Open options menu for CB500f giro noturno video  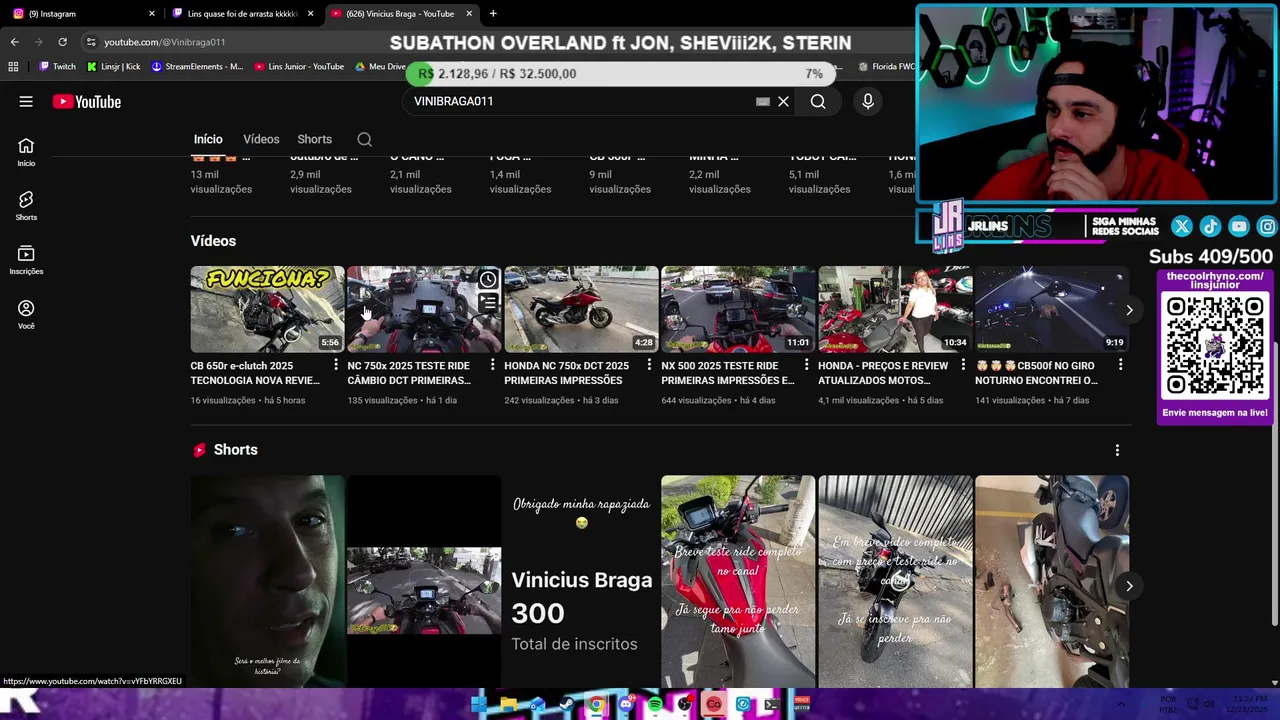coord(1120,365)
